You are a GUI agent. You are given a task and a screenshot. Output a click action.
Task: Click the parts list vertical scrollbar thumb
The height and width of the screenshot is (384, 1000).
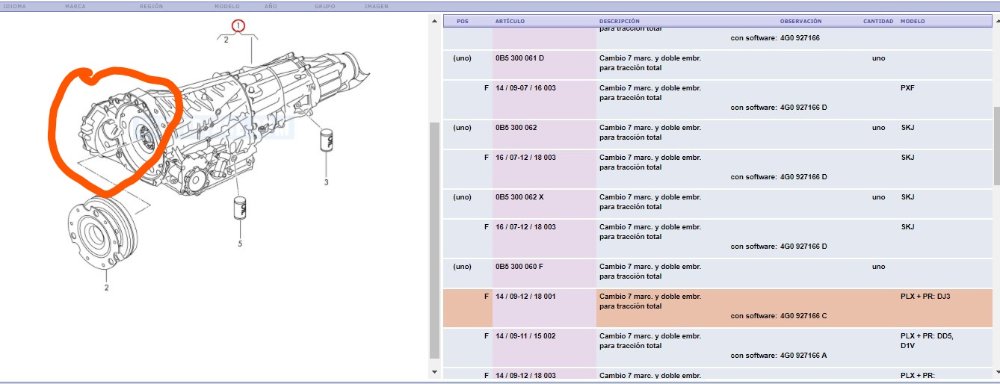click(435, 240)
